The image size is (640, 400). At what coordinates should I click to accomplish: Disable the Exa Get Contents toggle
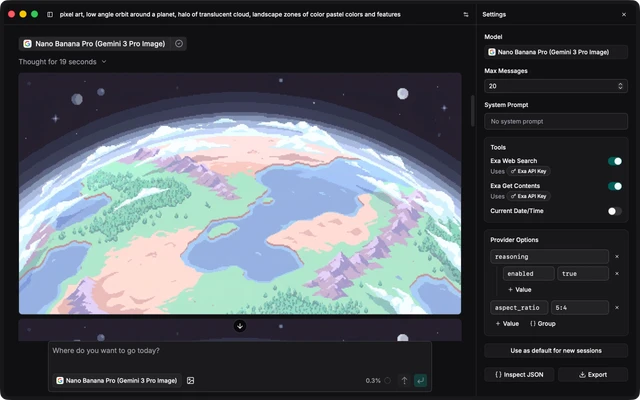[x=615, y=186]
